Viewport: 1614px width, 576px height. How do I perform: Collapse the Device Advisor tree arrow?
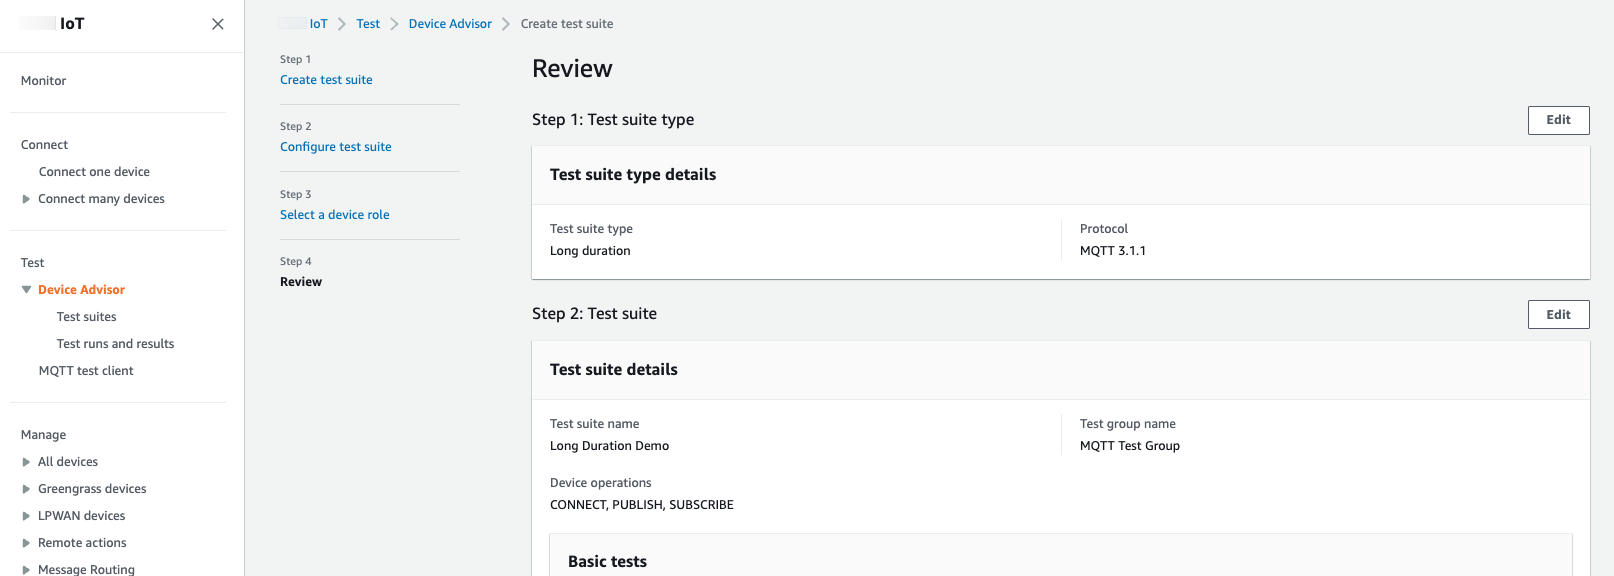(x=26, y=290)
